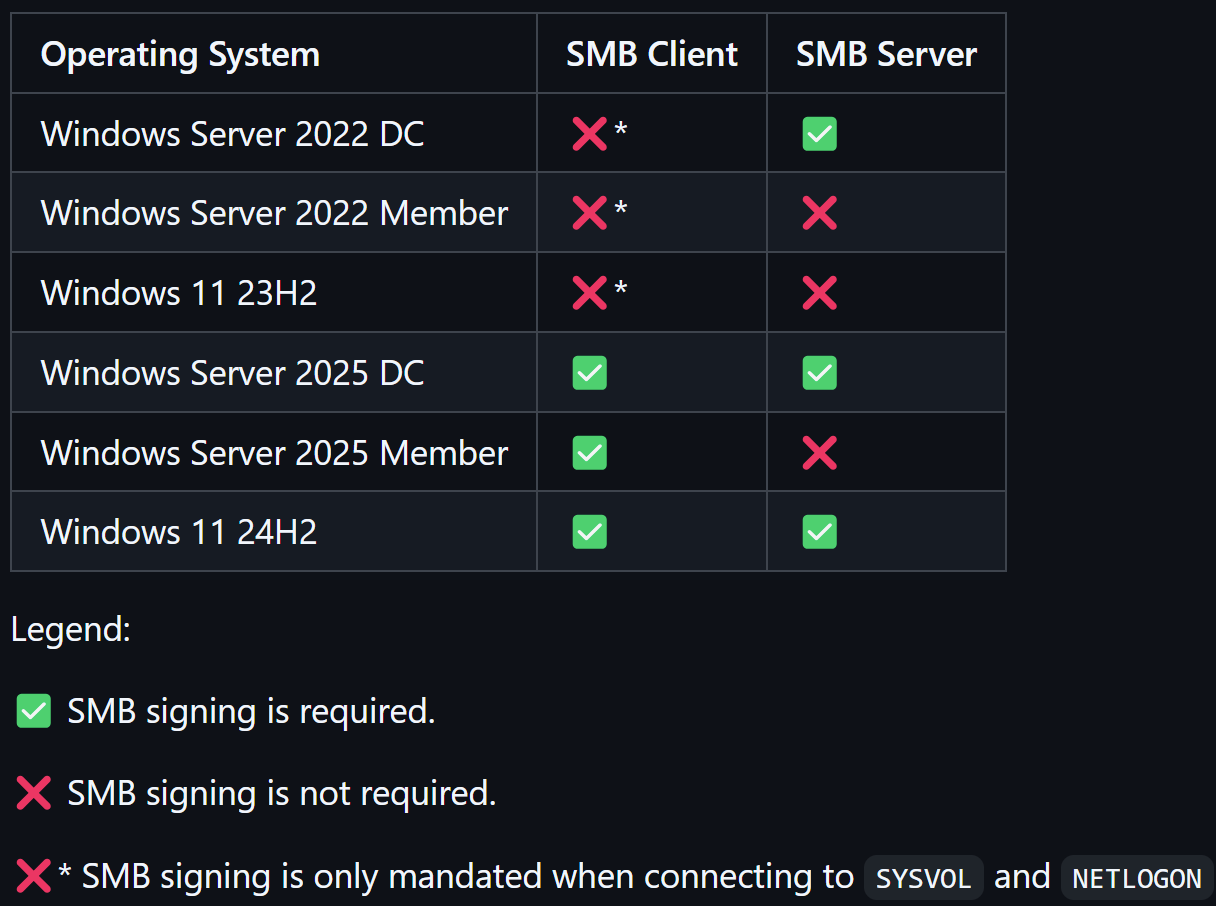The width and height of the screenshot is (1216, 906).
Task: Click green check for Windows 11 24H2 SMB Client
Action: 589,531
